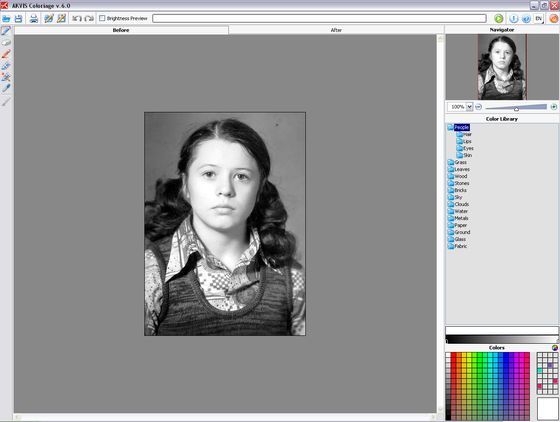560x422 pixels.
Task: Click the Navigator panel header
Action: [x=502, y=30]
